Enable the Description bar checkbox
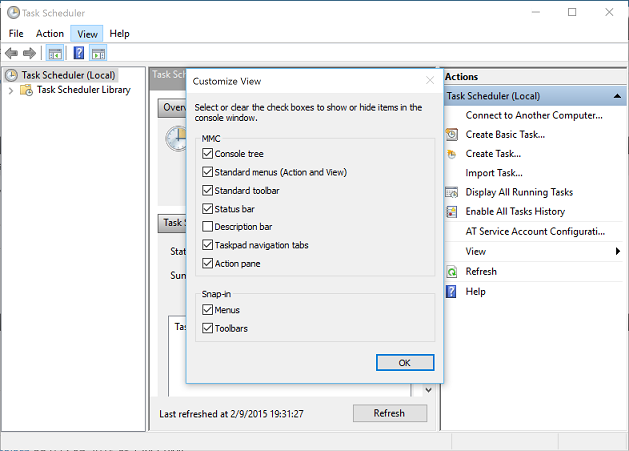 (207, 227)
